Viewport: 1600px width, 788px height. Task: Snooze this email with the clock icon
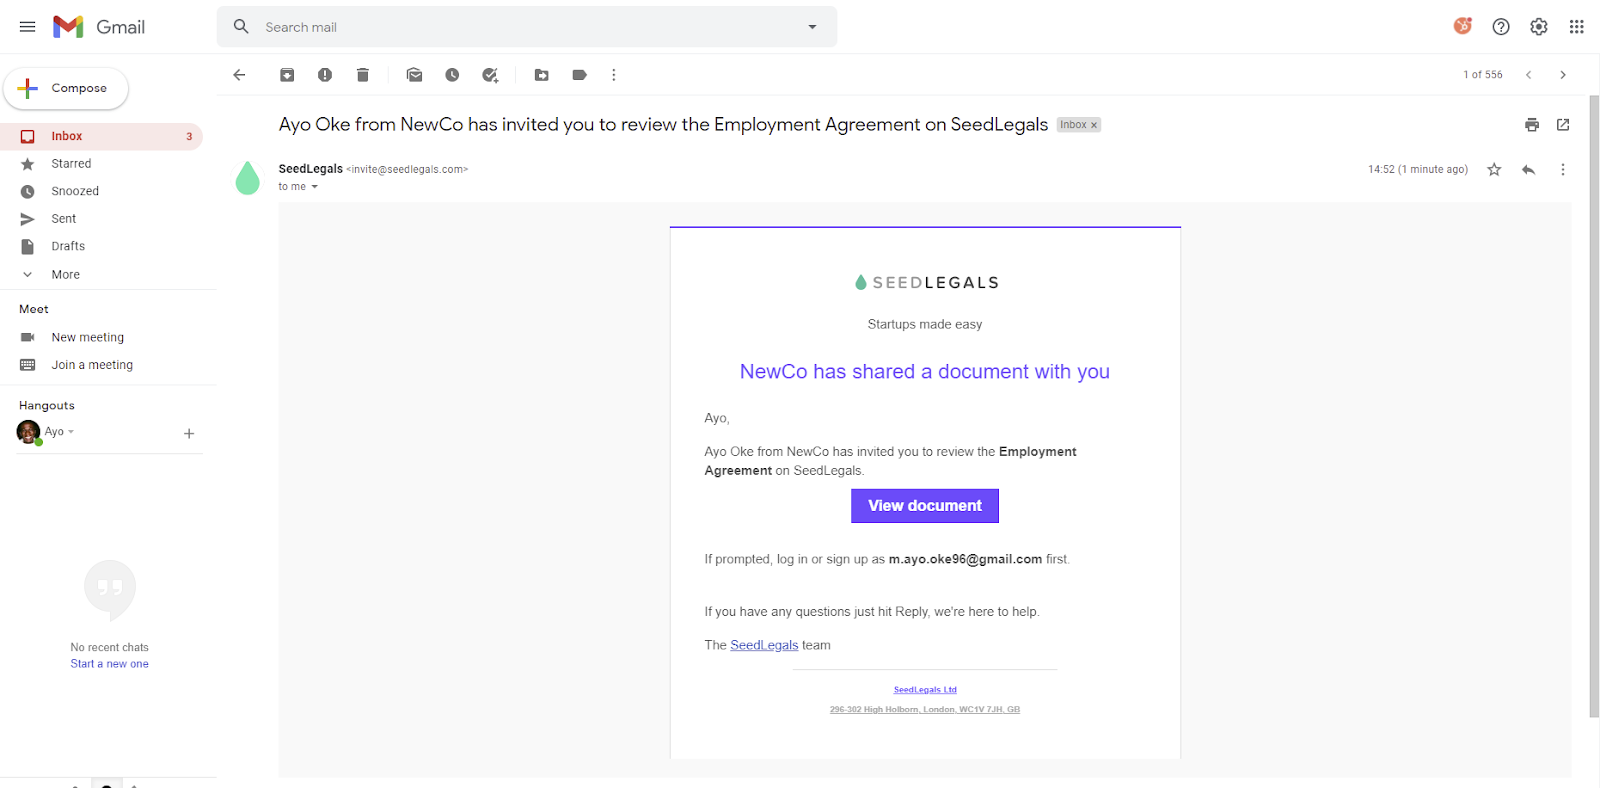(452, 75)
